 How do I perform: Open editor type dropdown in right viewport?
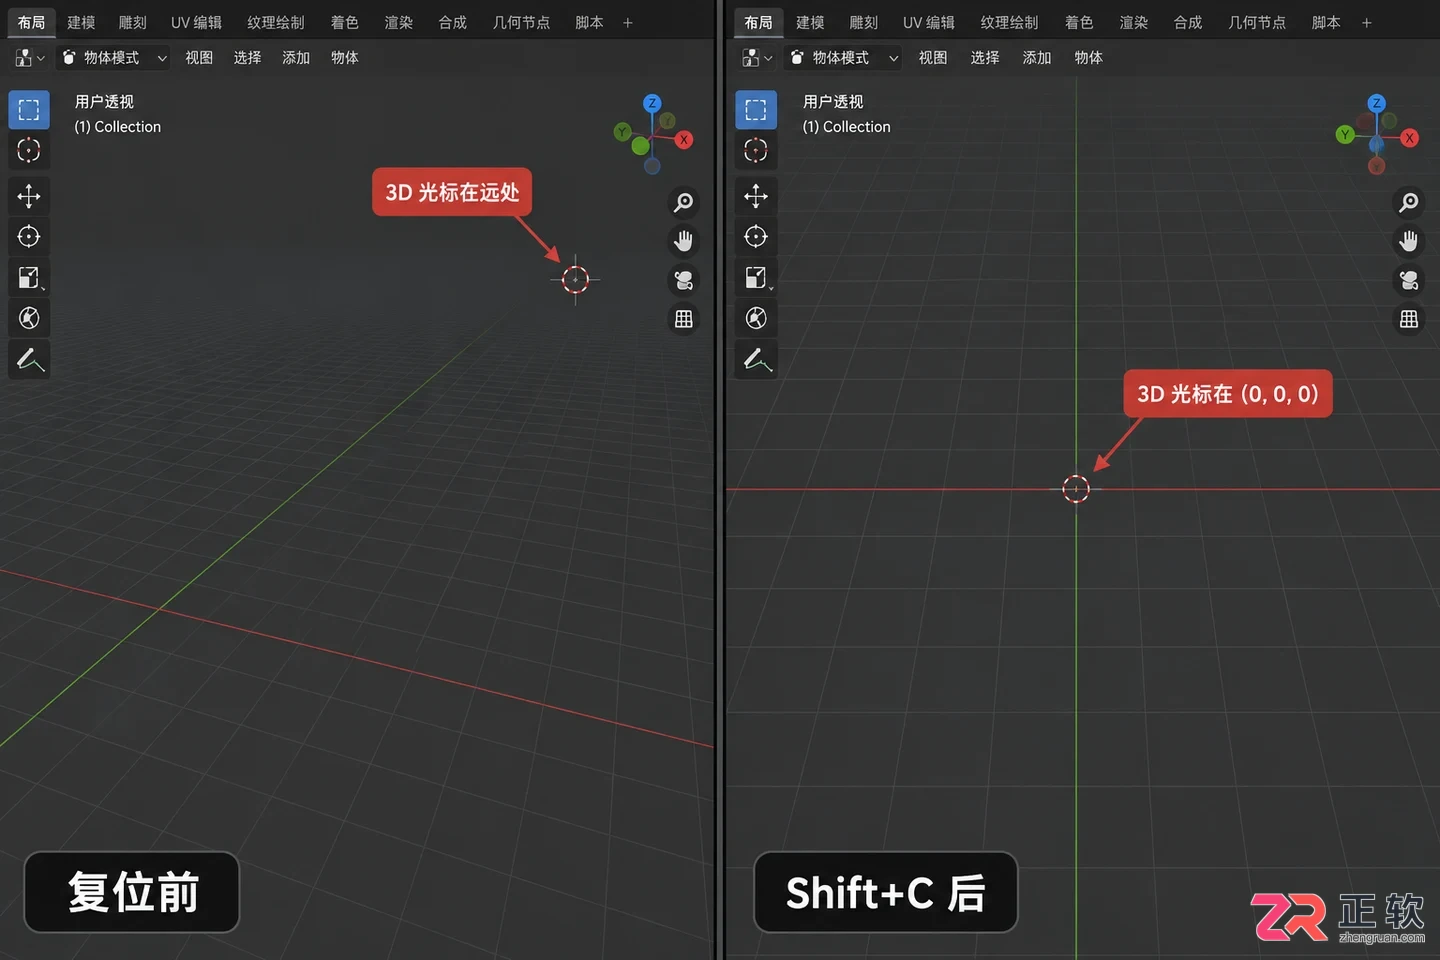[x=757, y=58]
